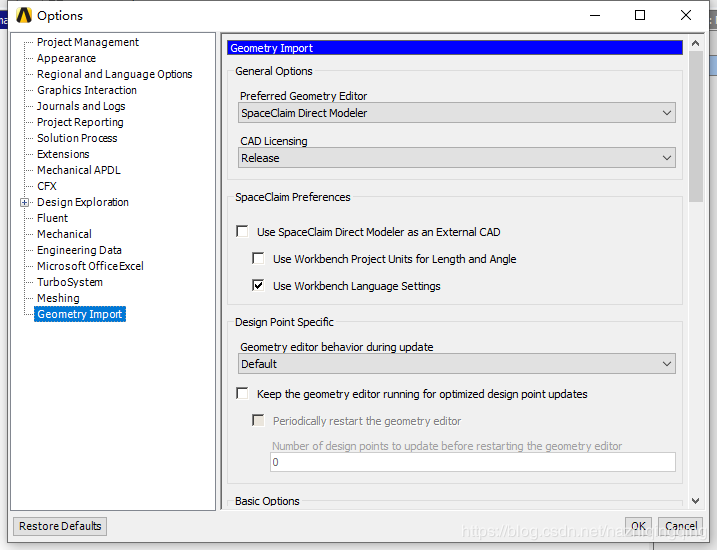Check Use Workbench Project Units for Length and Angle
The height and width of the screenshot is (550, 717).
(x=258, y=258)
